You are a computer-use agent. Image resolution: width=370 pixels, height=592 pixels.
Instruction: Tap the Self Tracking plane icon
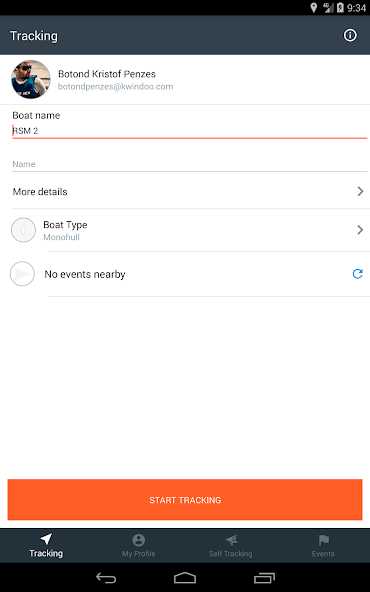click(231, 540)
